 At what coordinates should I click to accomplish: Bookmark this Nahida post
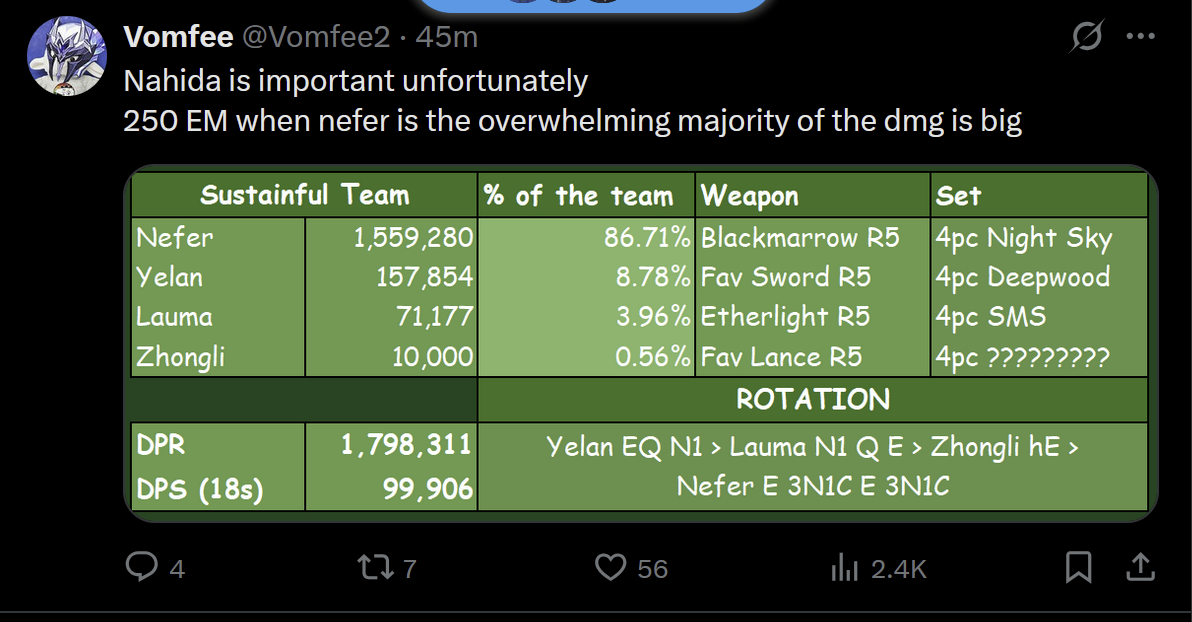point(1078,568)
